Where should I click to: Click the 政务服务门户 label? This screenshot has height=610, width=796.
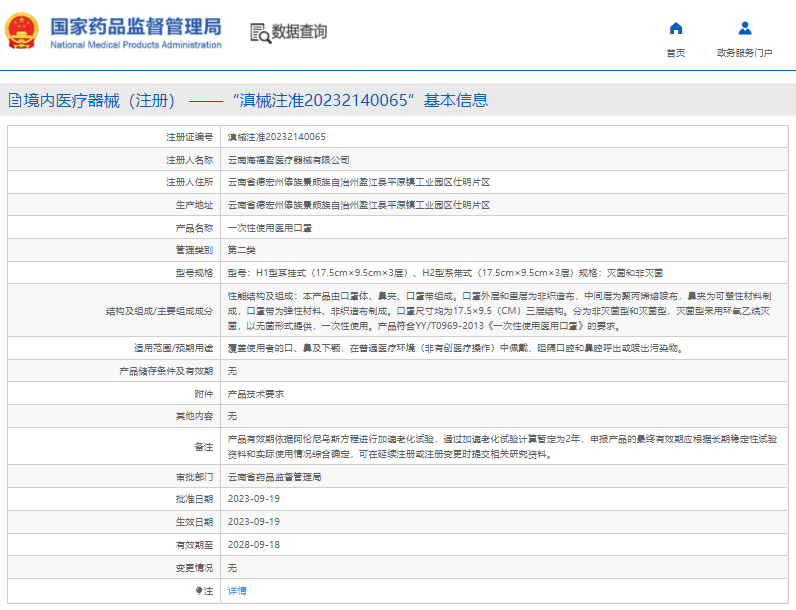[x=745, y=53]
